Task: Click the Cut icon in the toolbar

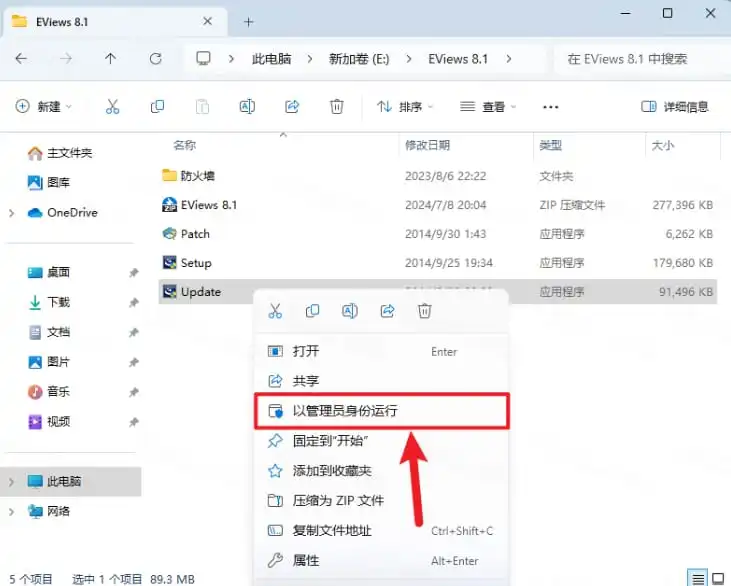Action: pyautogui.click(x=112, y=107)
